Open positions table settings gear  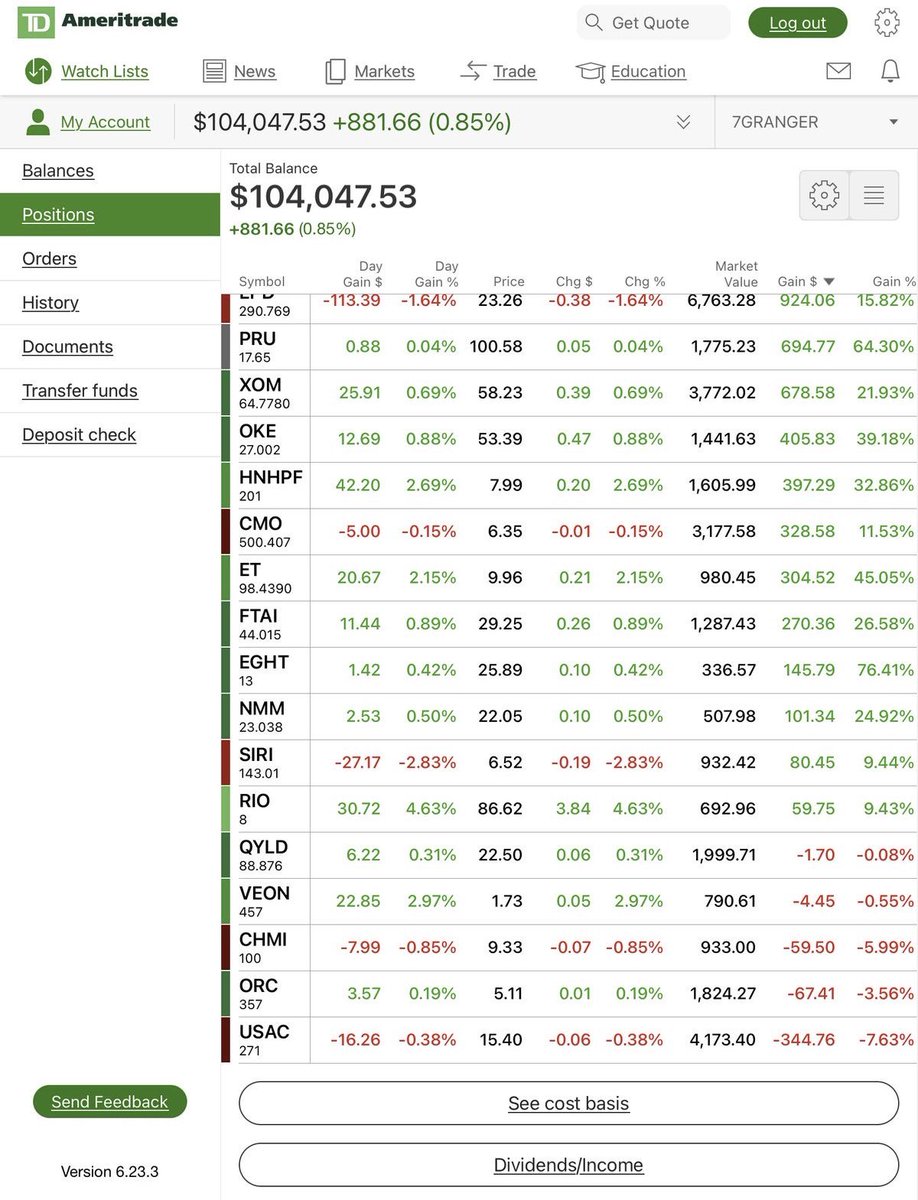click(824, 195)
